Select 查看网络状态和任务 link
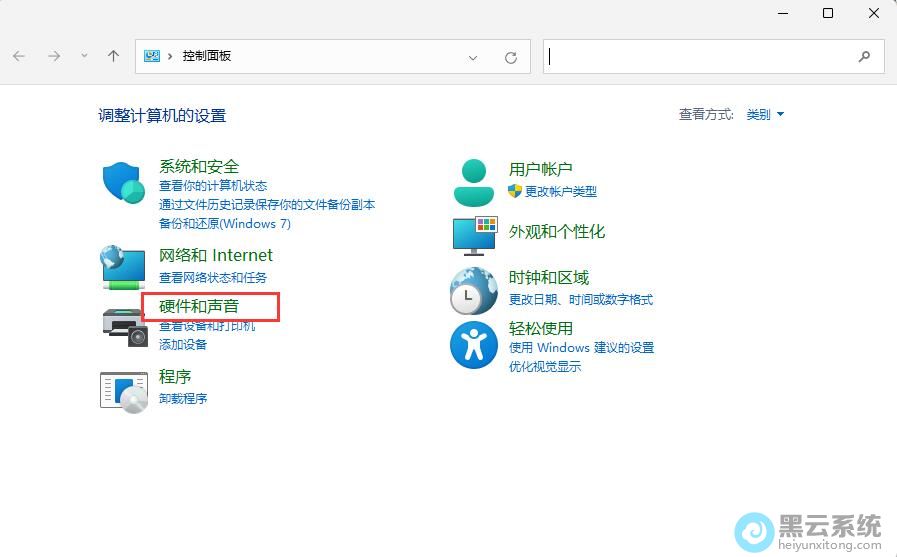 [x=213, y=278]
